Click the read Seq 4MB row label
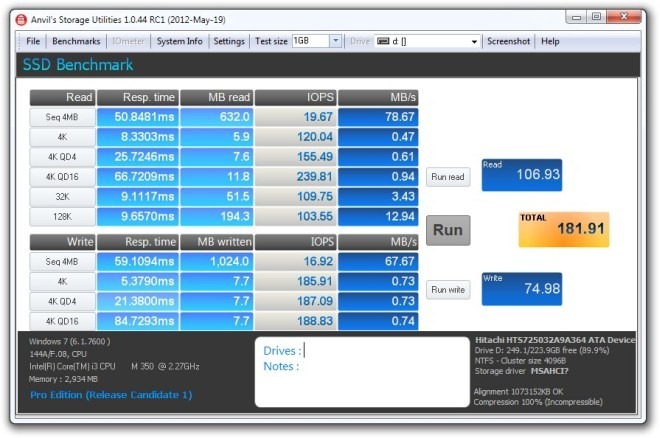Viewport: 660px width, 438px height. click(x=62, y=117)
